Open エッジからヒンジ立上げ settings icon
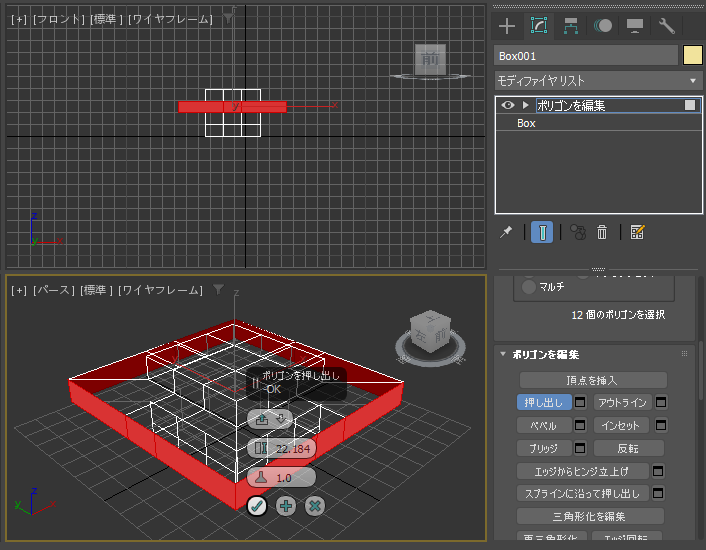The height and width of the screenshot is (550, 706). click(x=658, y=471)
